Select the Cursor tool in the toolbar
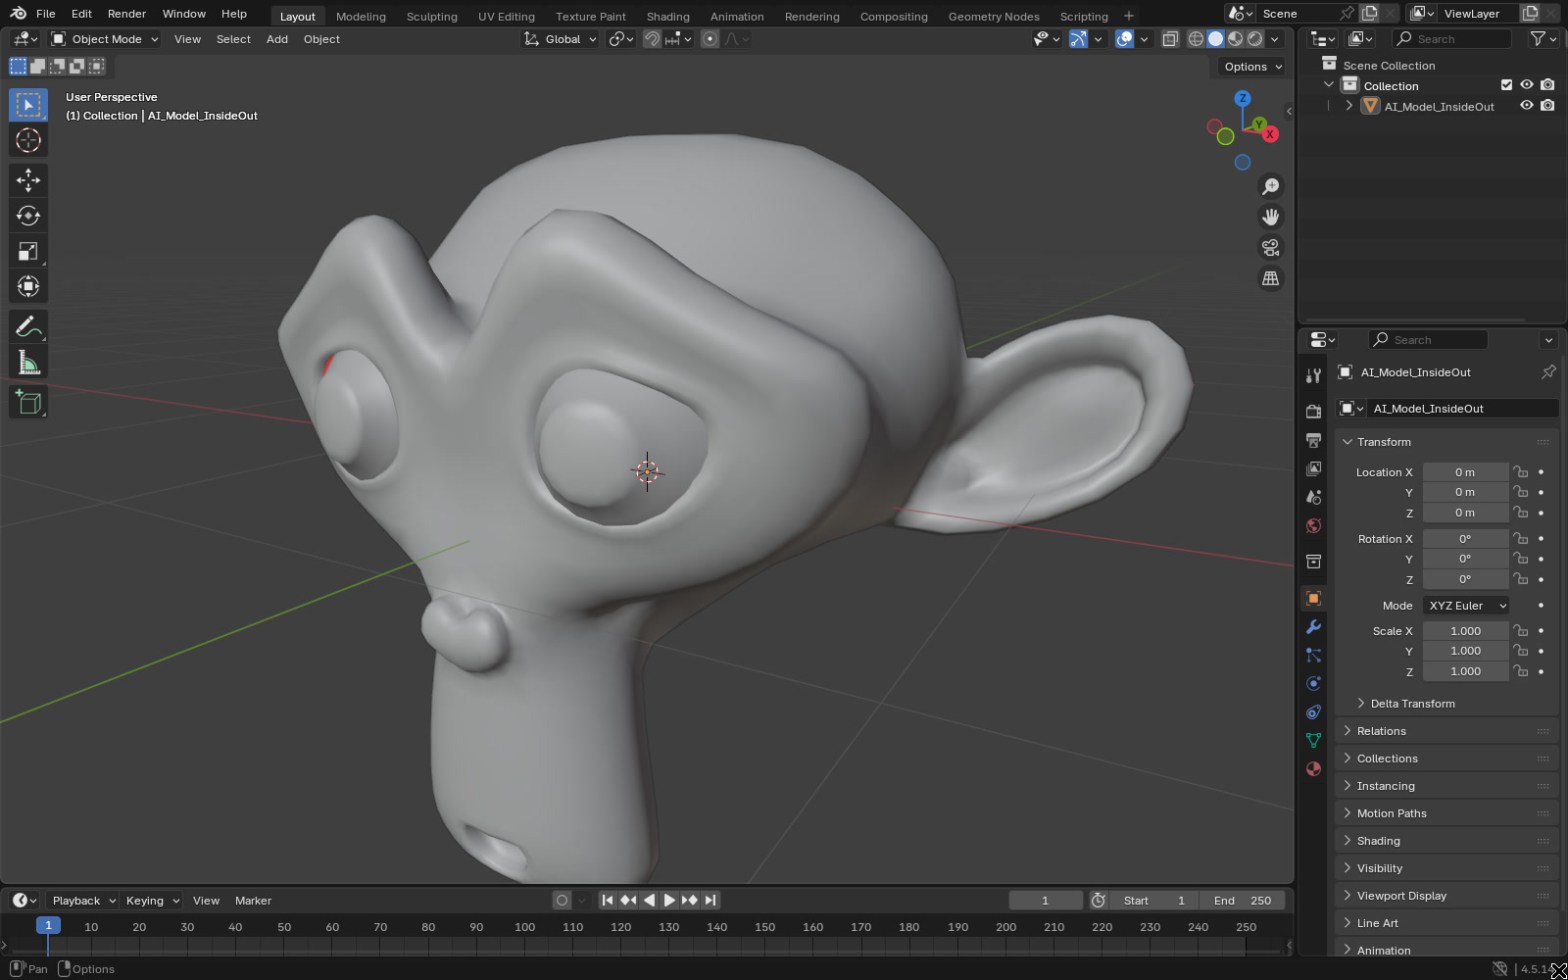 [28, 140]
